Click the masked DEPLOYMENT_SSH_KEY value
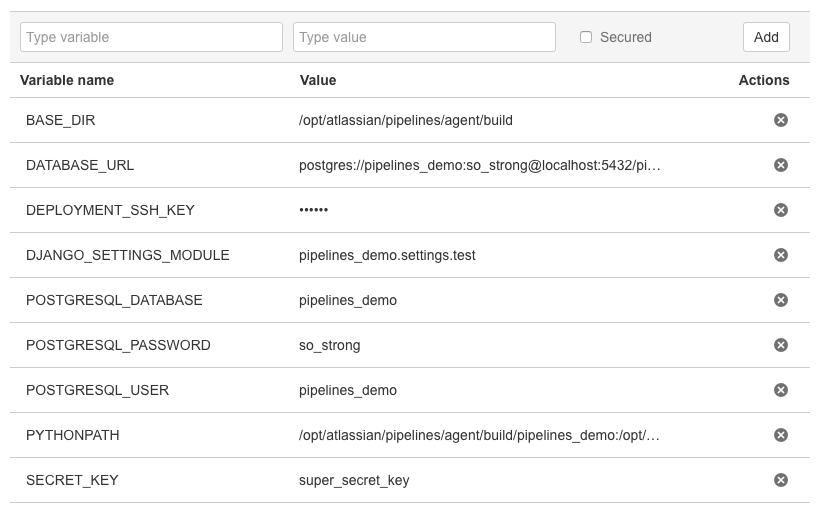820x511 pixels. [x=313, y=210]
